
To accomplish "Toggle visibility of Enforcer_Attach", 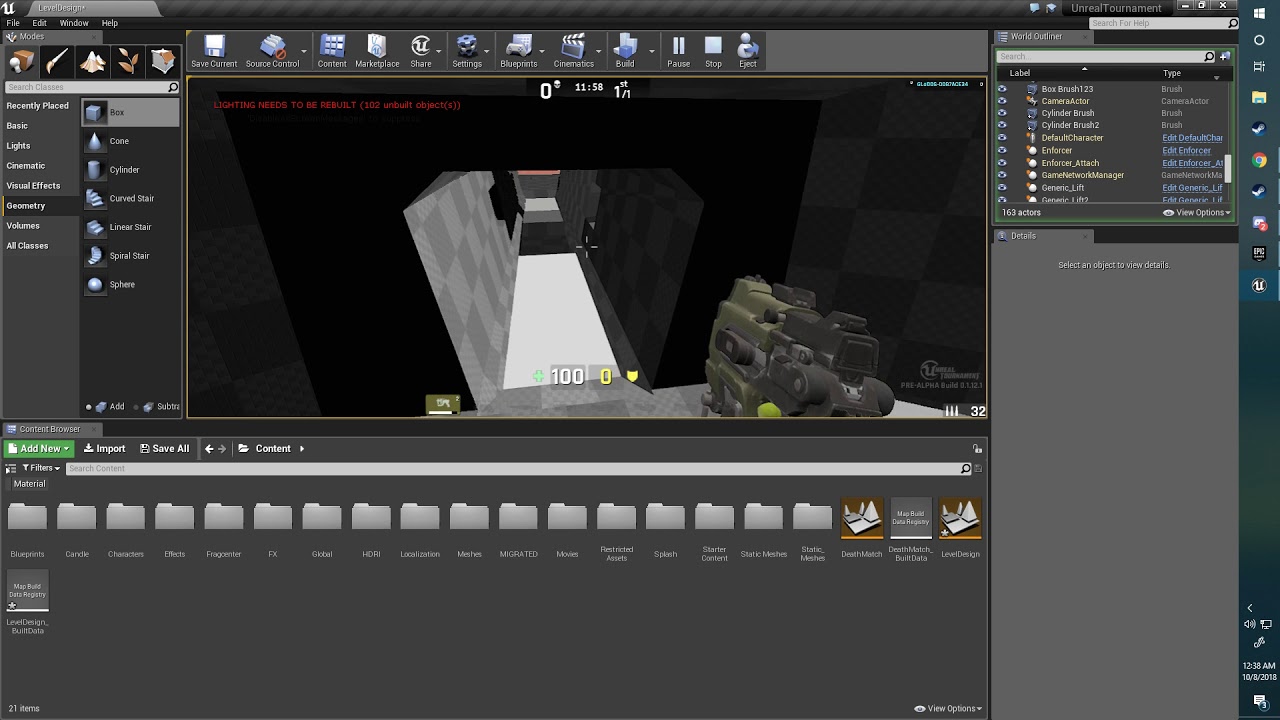I will (x=1002, y=163).
